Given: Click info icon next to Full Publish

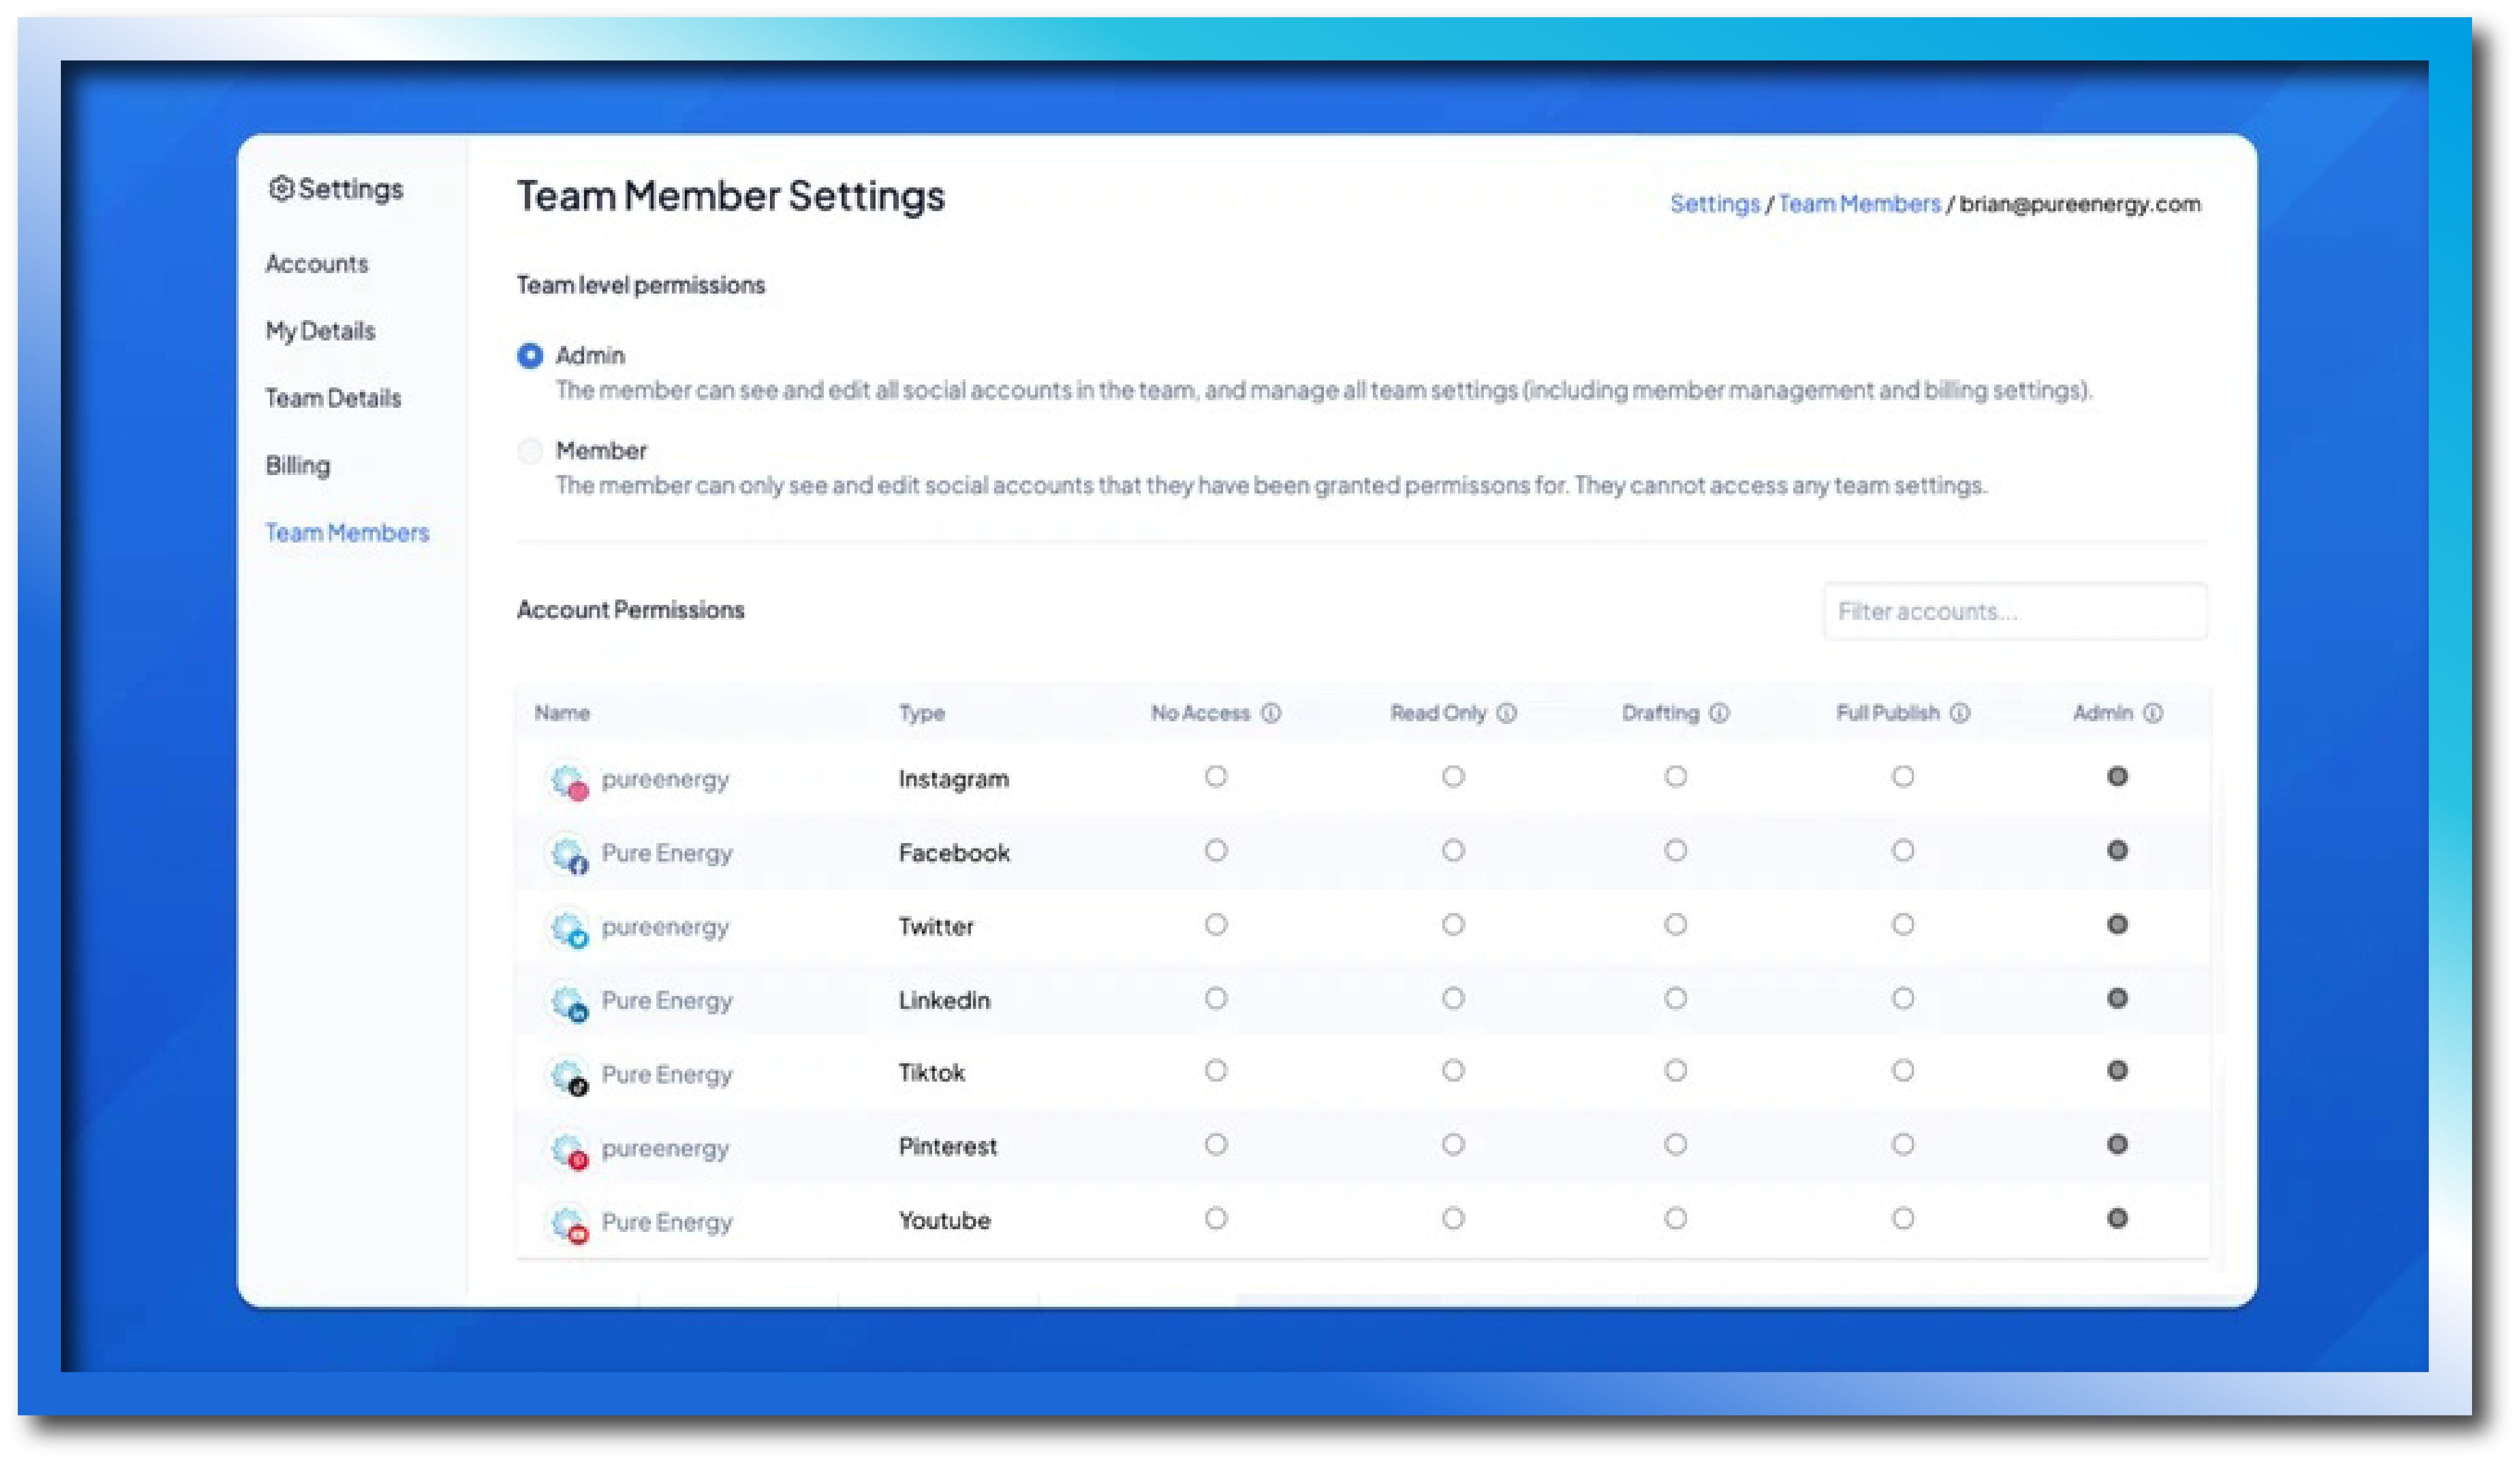Looking at the screenshot, I should pyautogui.click(x=1960, y=713).
